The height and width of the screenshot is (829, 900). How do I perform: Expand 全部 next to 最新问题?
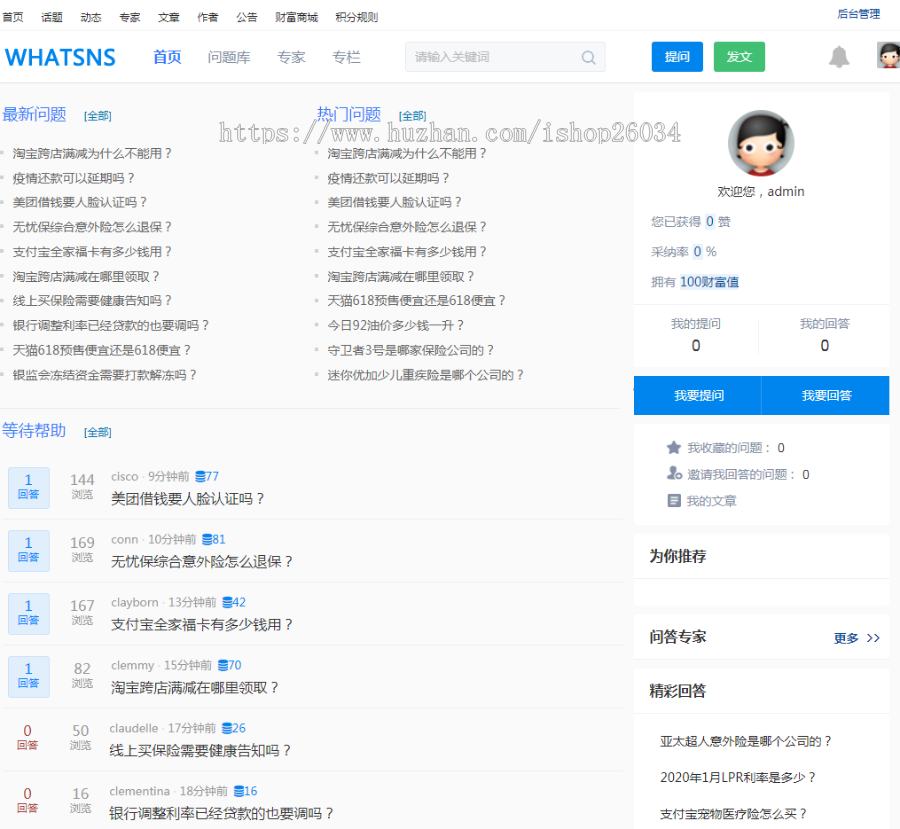98,115
